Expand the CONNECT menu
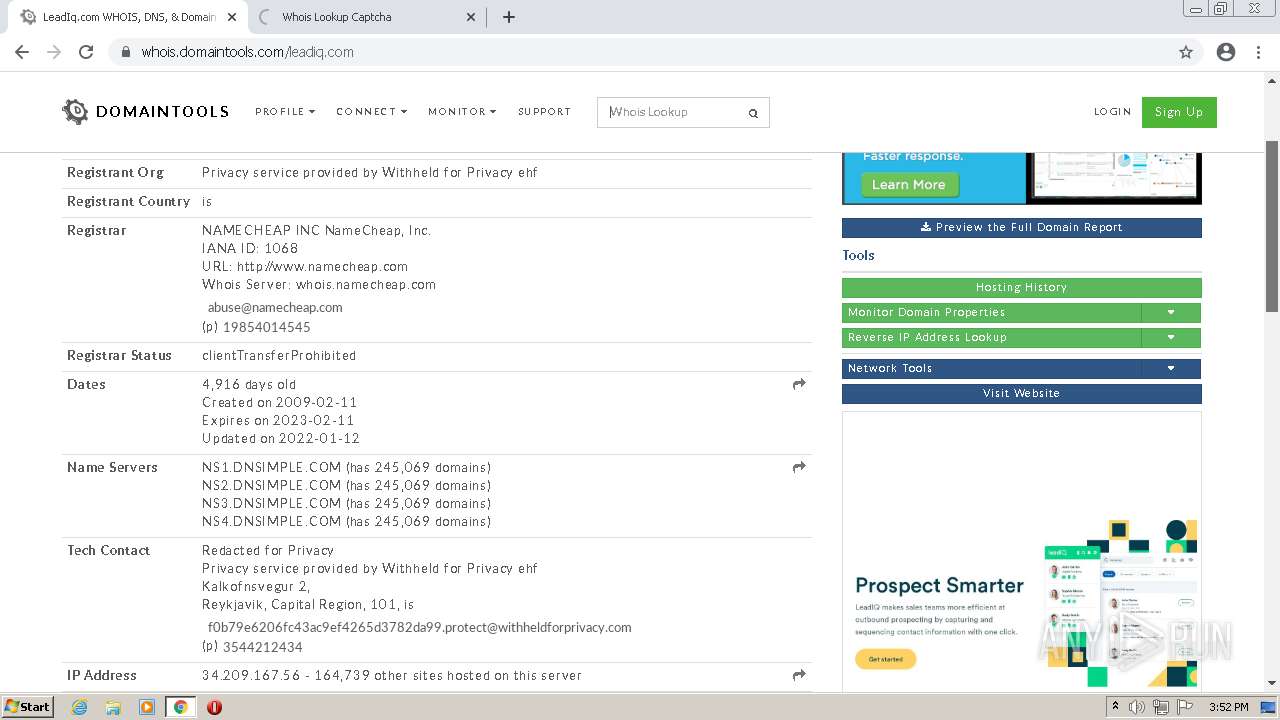1280x720 pixels. pos(371,112)
